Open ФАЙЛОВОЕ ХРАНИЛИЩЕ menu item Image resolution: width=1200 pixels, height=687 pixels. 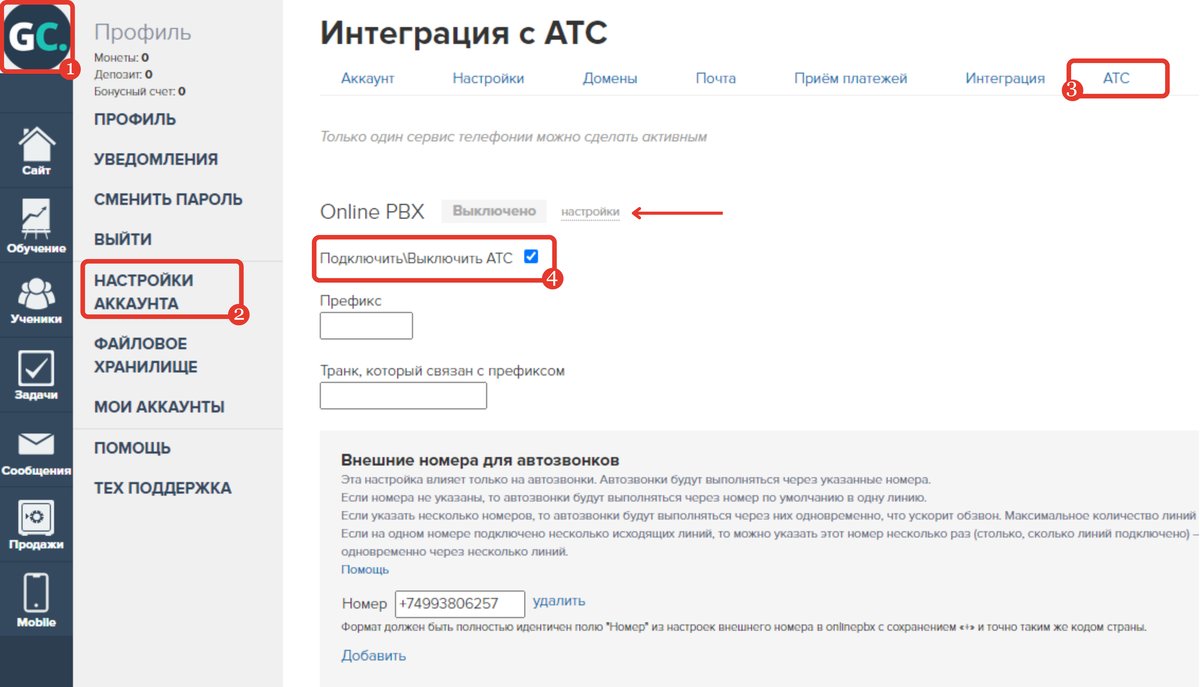coord(146,355)
